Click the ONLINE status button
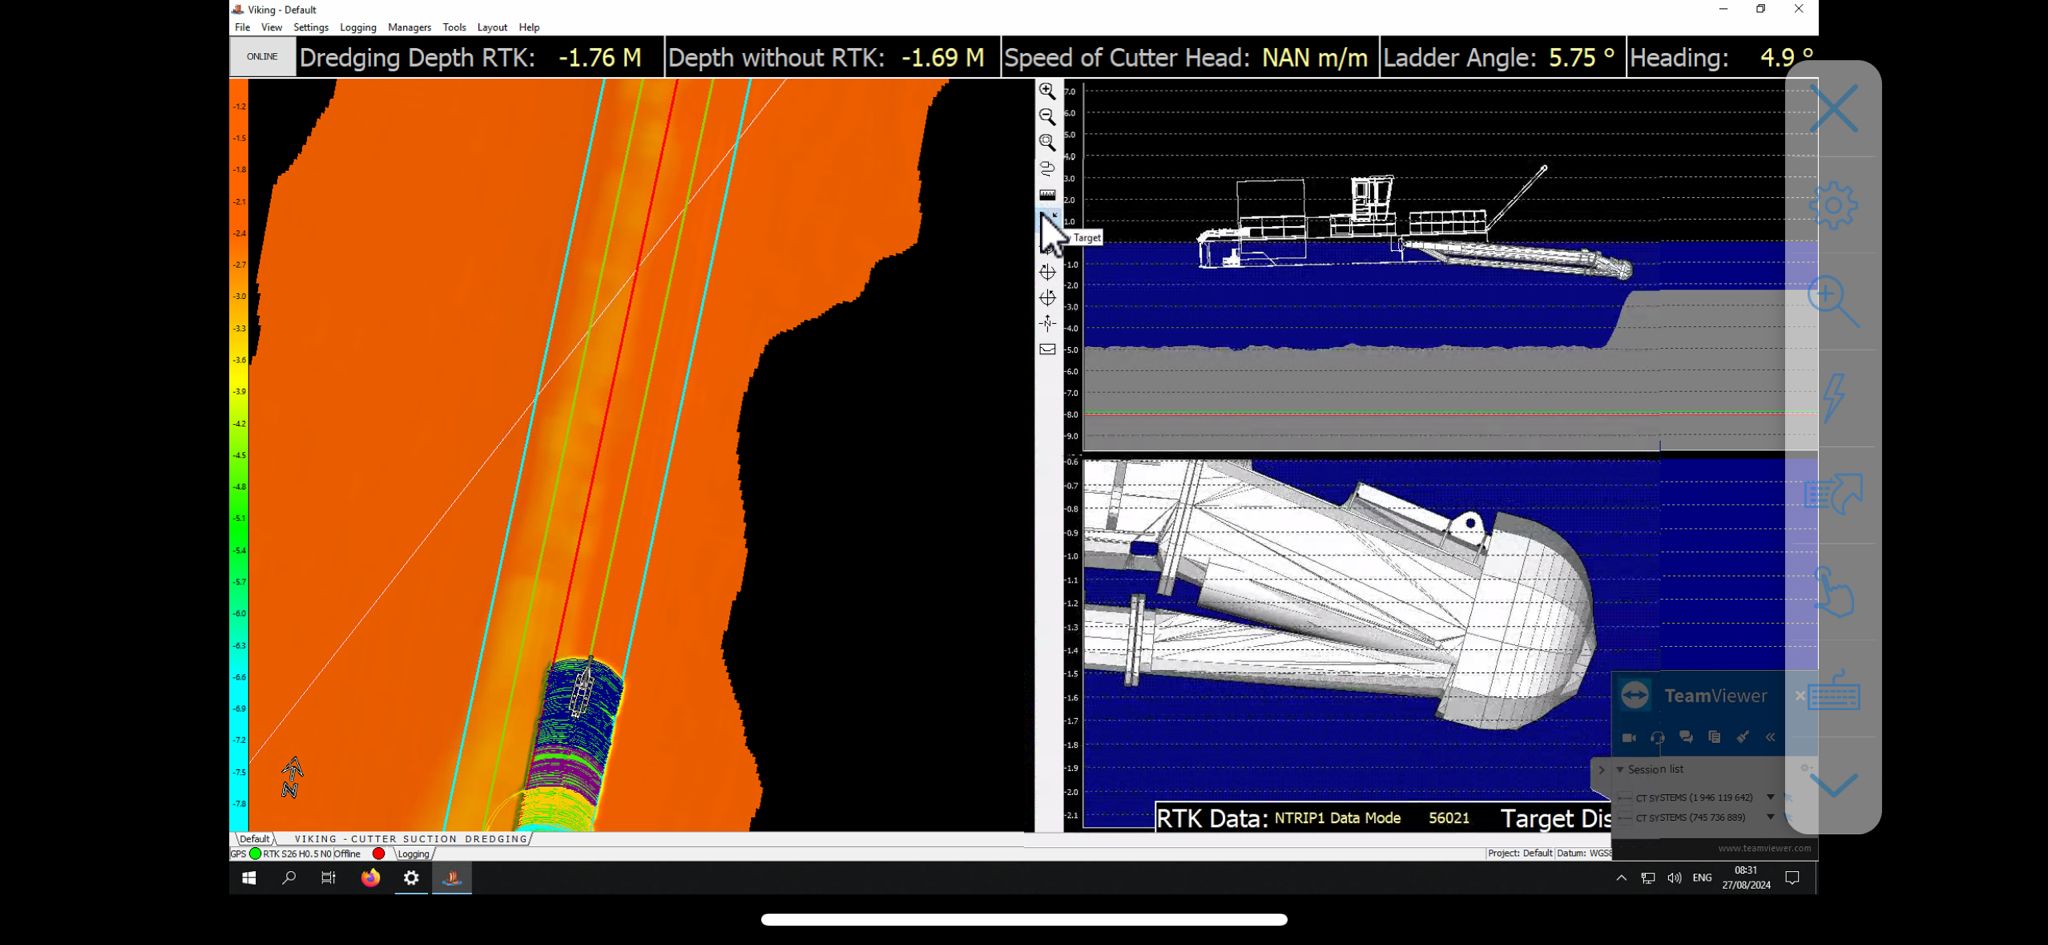 point(262,57)
